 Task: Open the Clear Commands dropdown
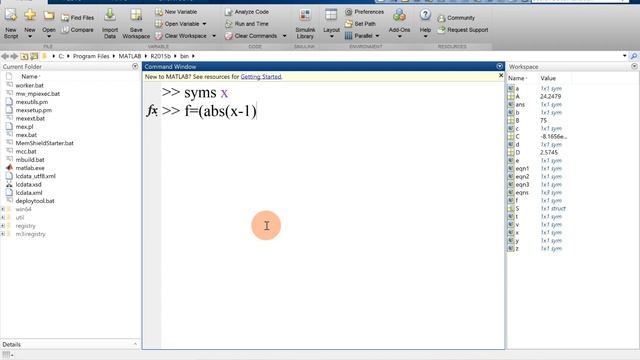[284, 36]
